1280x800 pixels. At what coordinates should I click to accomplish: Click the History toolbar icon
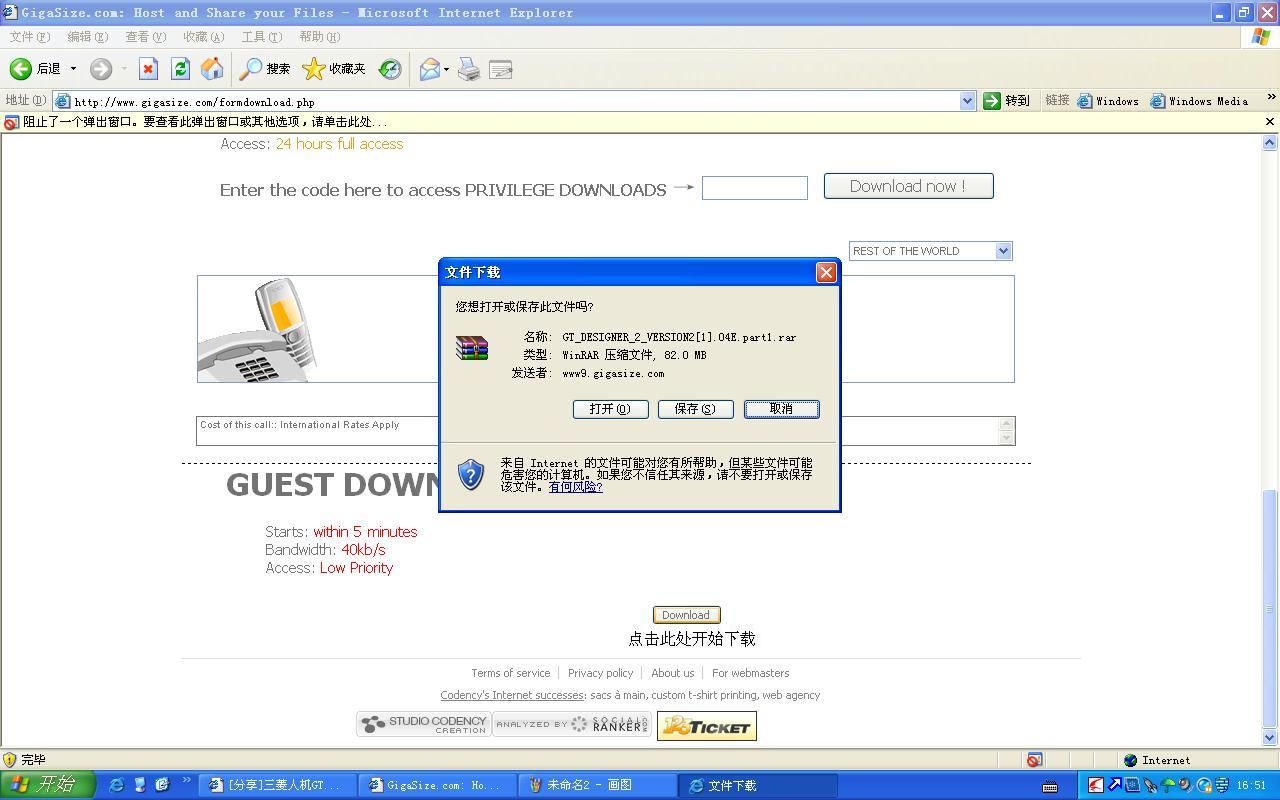pyautogui.click(x=390, y=69)
